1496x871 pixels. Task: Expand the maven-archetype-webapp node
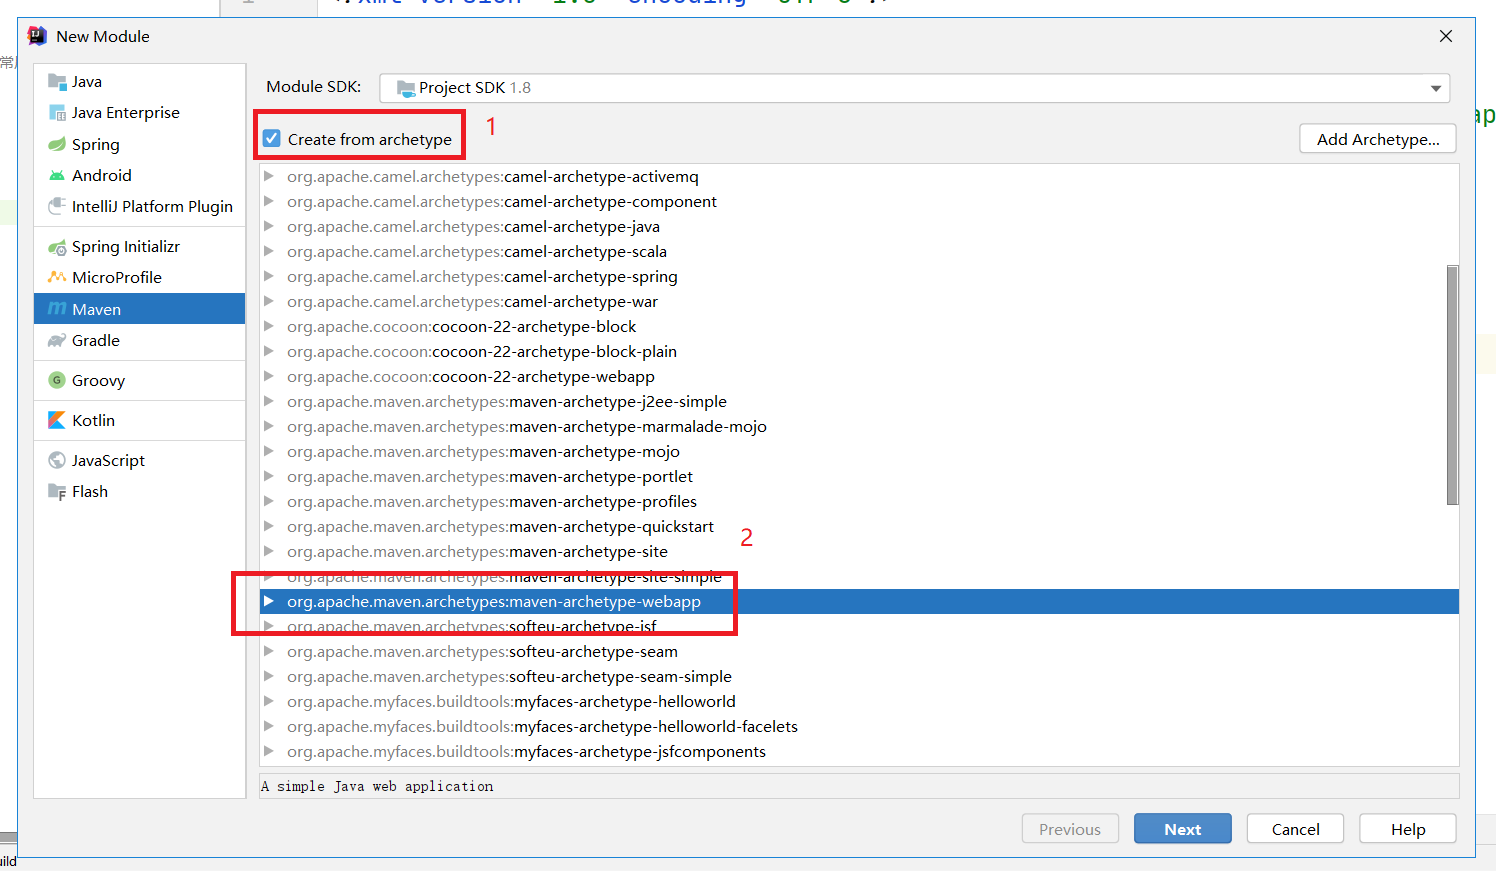point(269,601)
